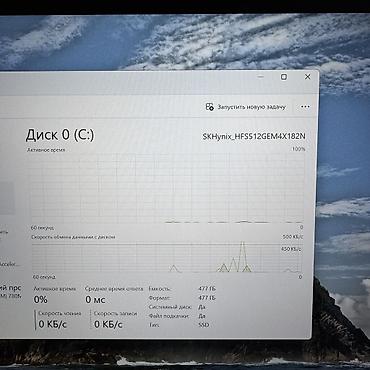Viewport: 370px width, 370px height.
Task: Click the 0% active time value
Action: [x=41, y=299]
